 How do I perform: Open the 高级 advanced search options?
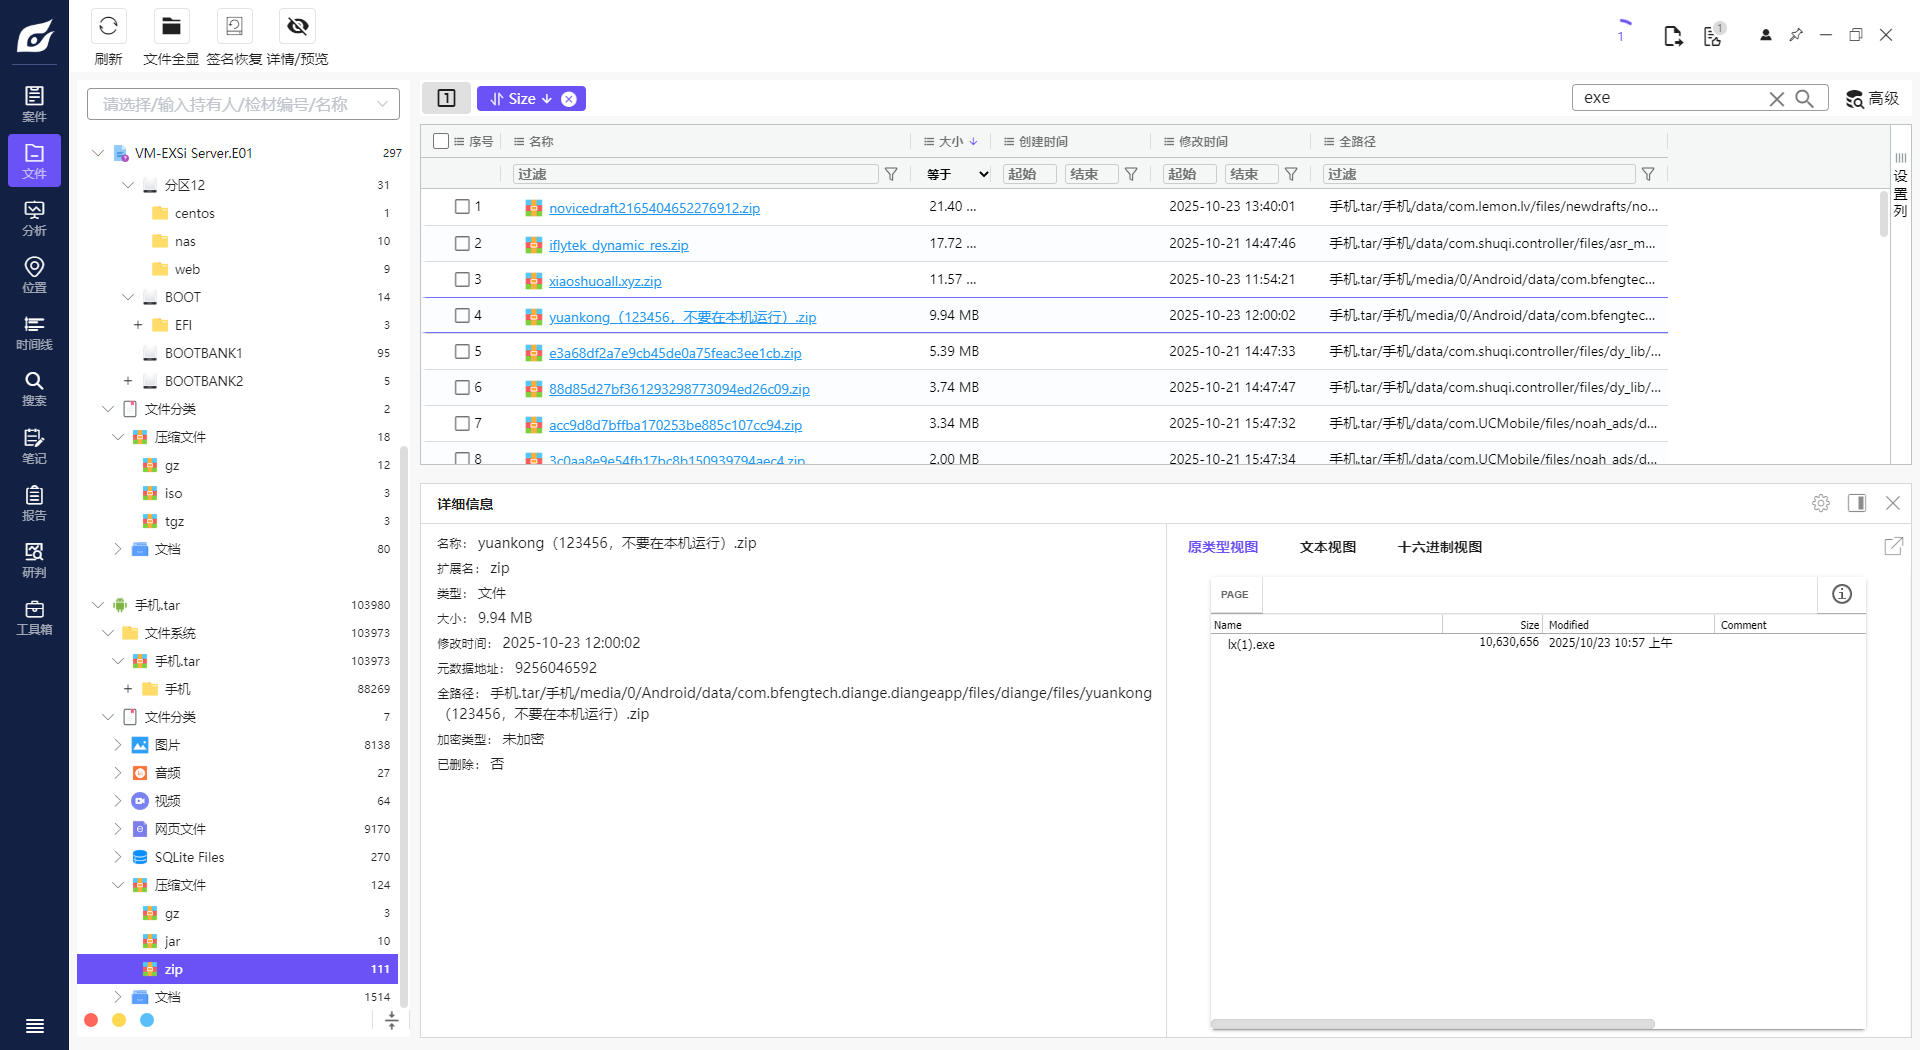(1872, 98)
